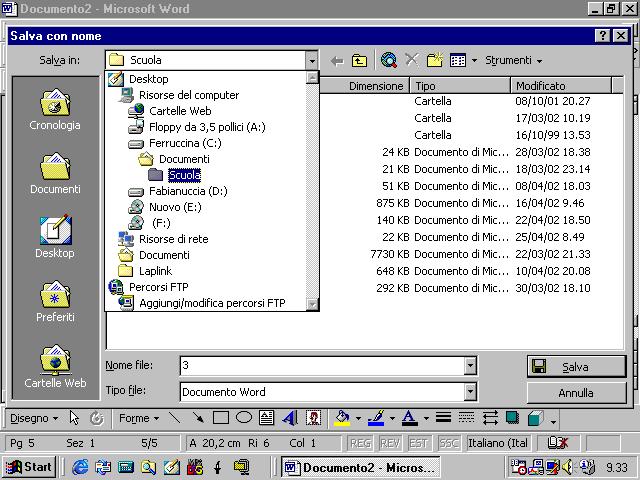
Task: Open Documenti in the places bar
Action: point(55,173)
